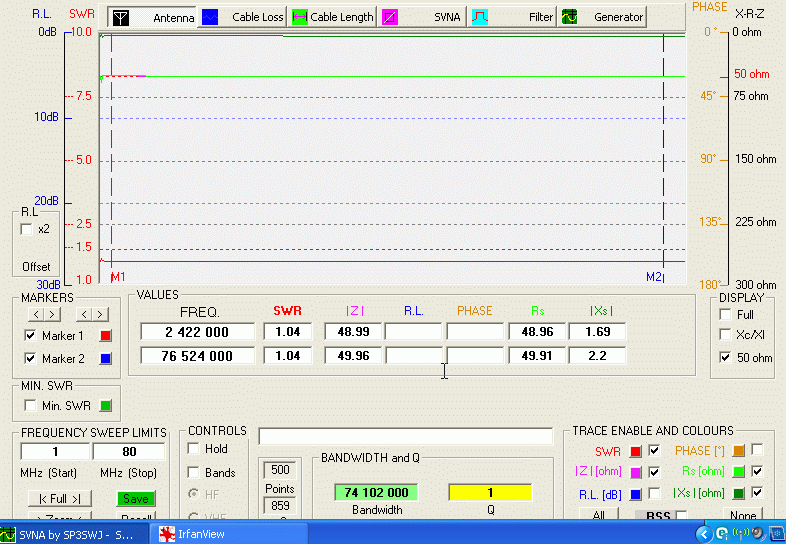Viewport: 786px width, 544px height.
Task: Click the MHz Stop frequency field
Action: pos(130,451)
